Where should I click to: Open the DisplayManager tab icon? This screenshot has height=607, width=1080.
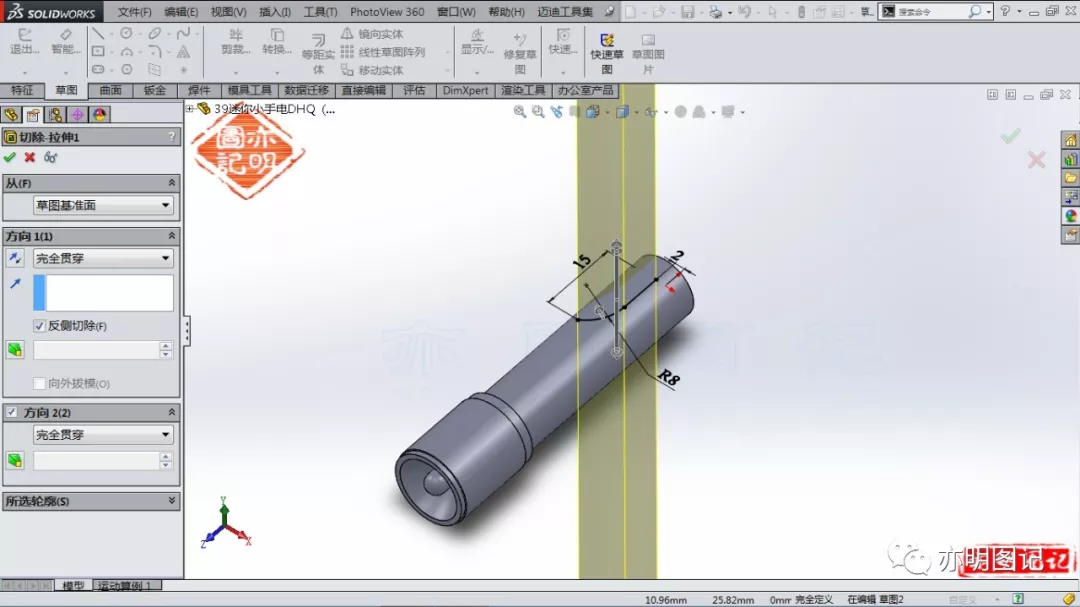99,114
